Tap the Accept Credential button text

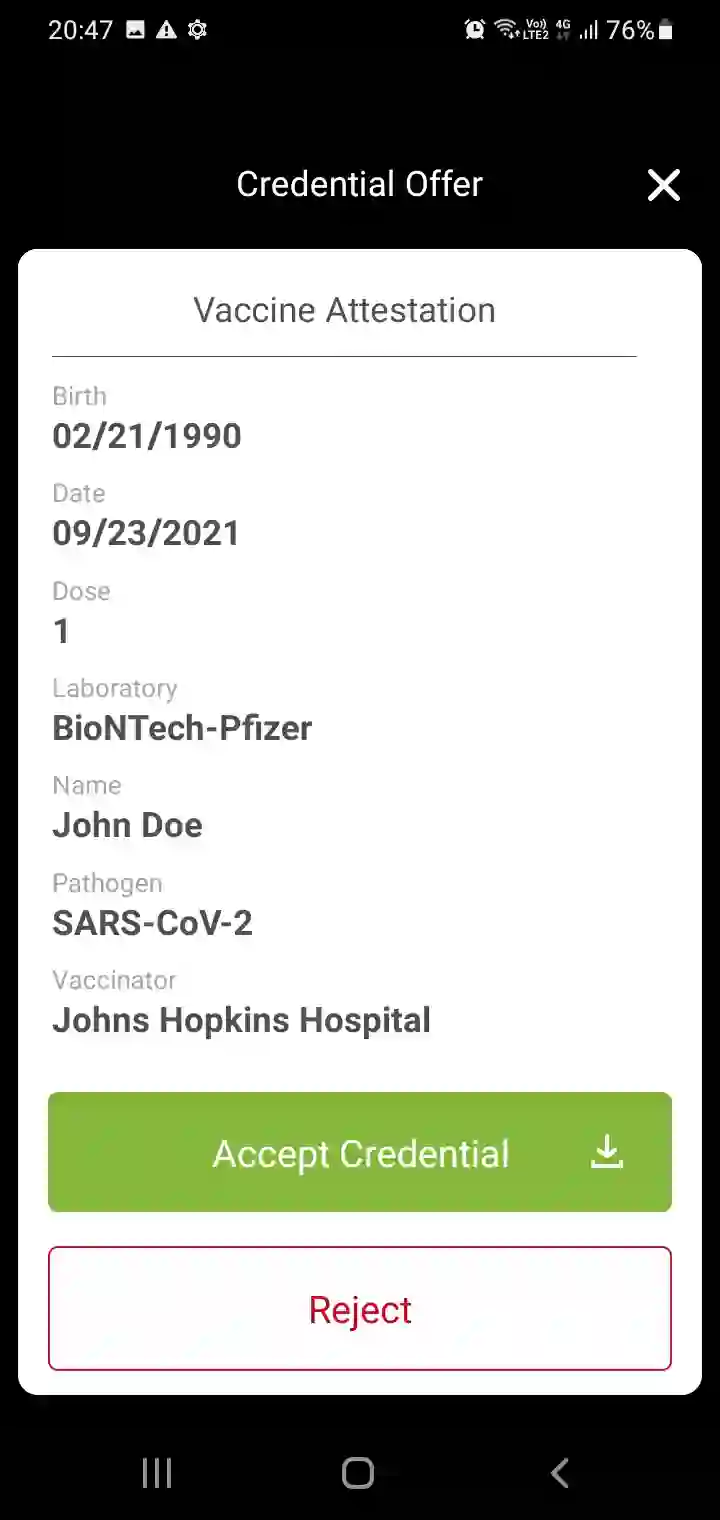tap(361, 1154)
